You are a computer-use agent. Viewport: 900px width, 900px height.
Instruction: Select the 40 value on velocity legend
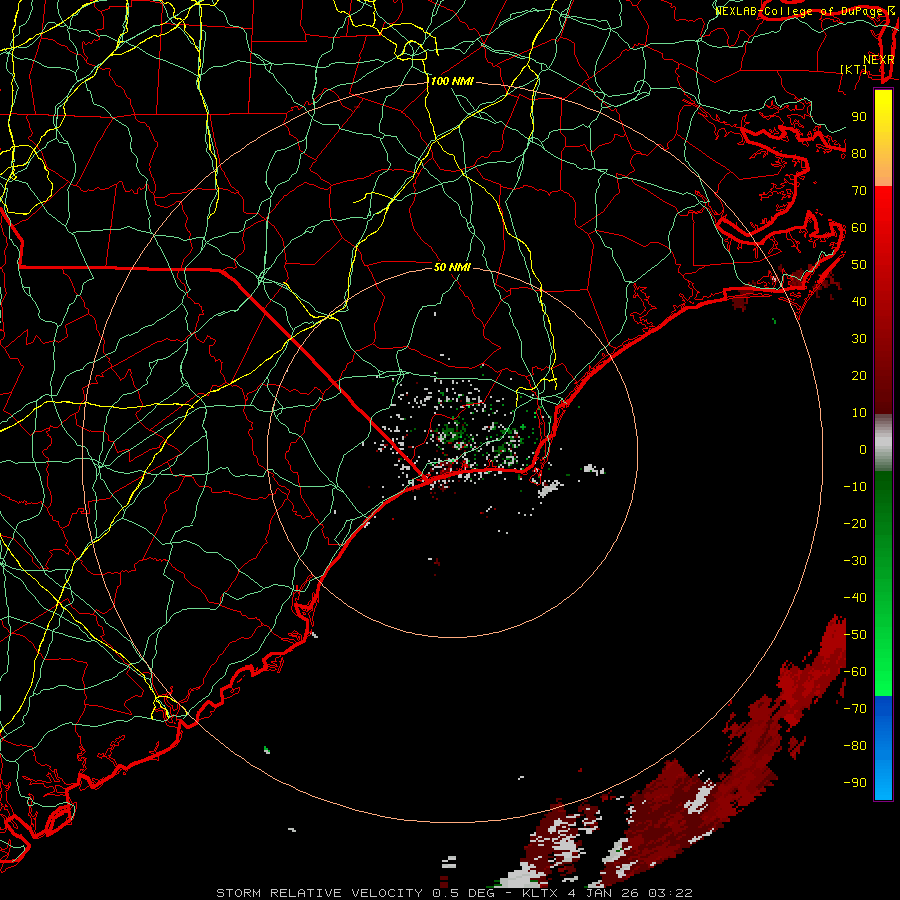pyautogui.click(x=859, y=302)
